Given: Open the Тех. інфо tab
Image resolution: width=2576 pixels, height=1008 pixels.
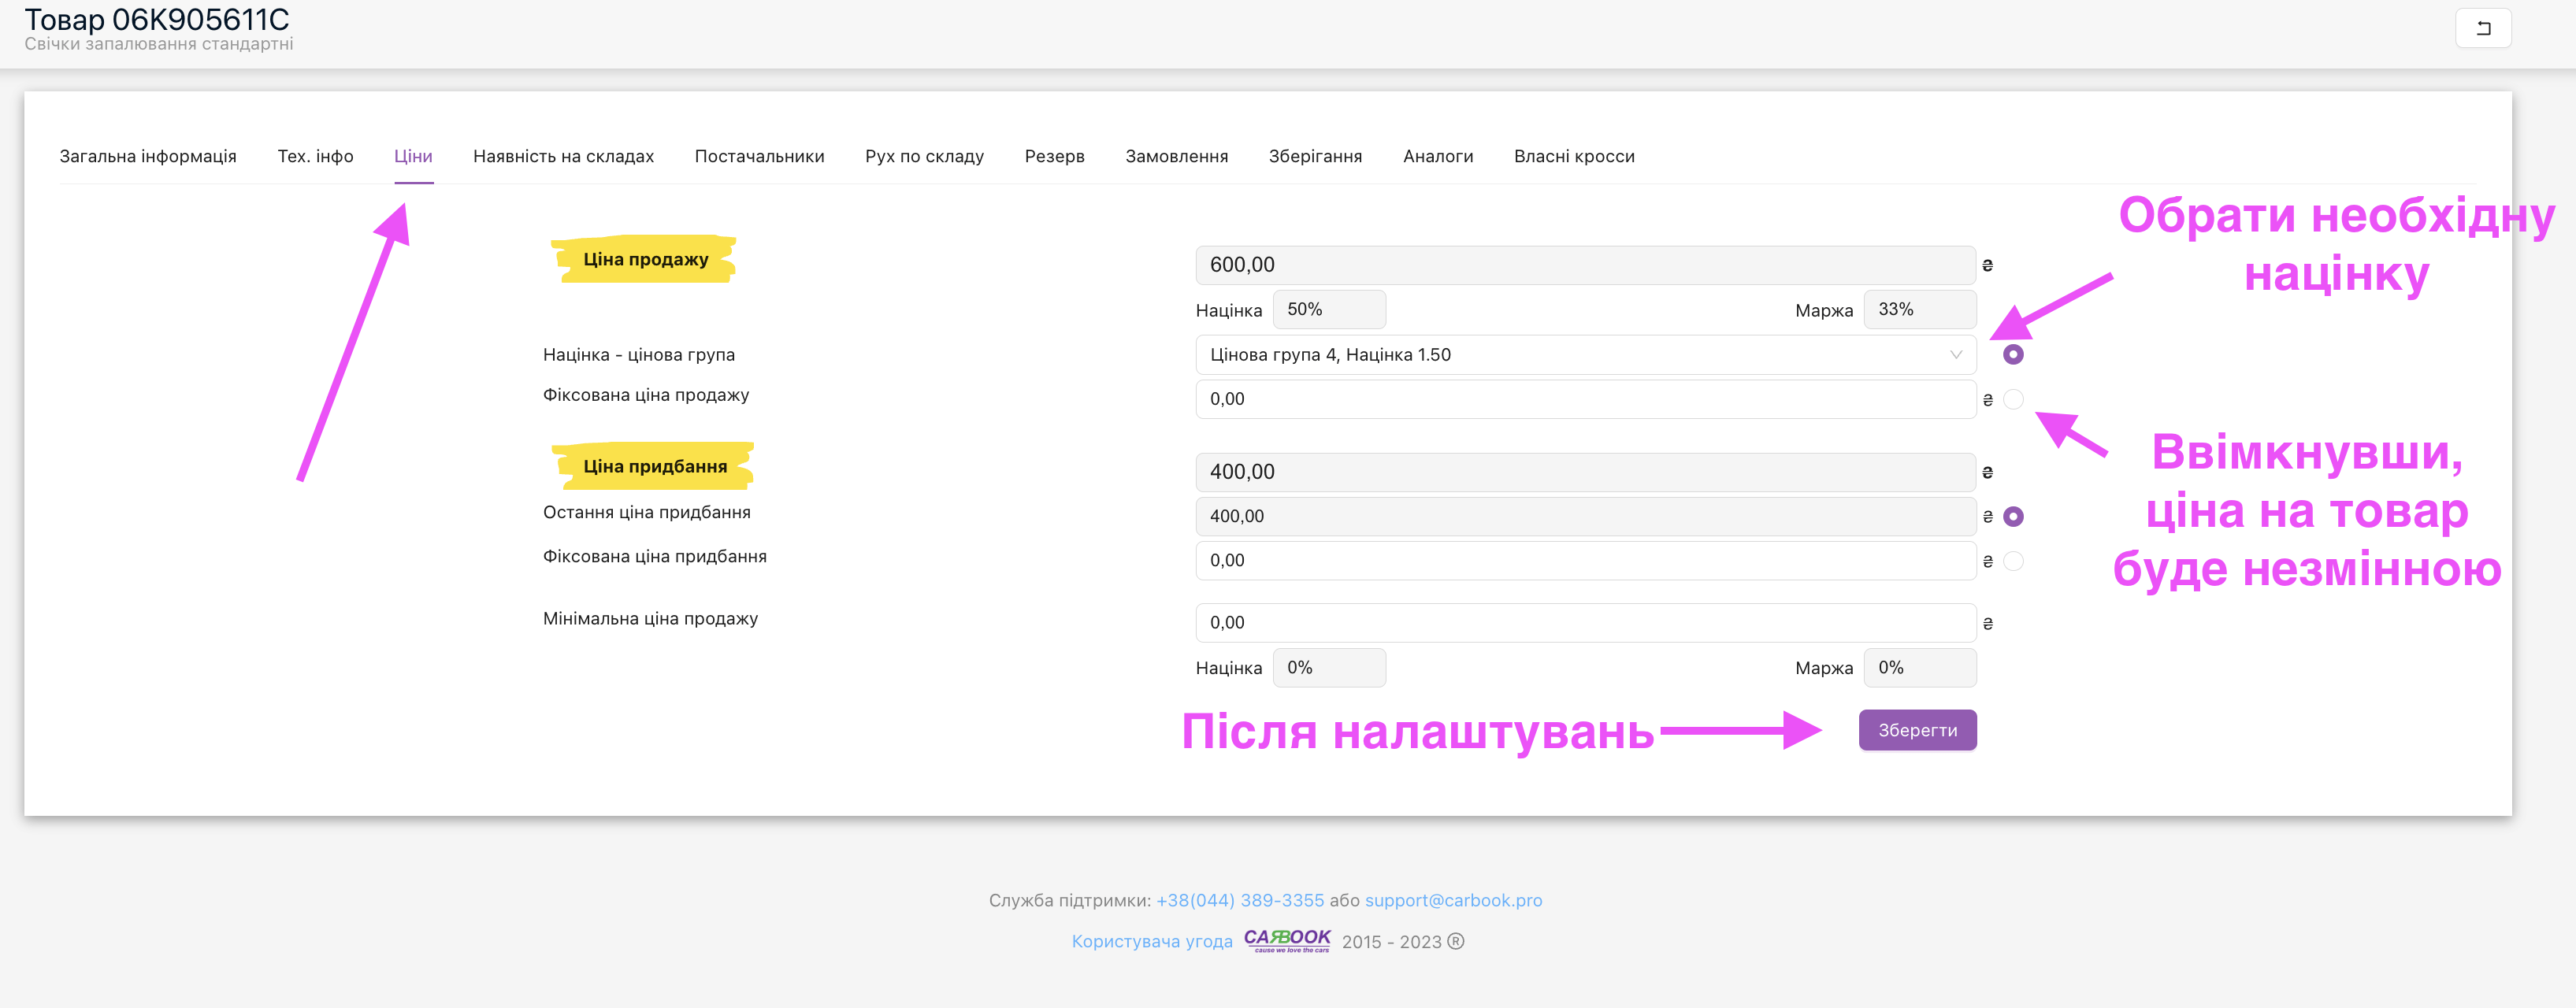Looking at the screenshot, I should [315, 156].
